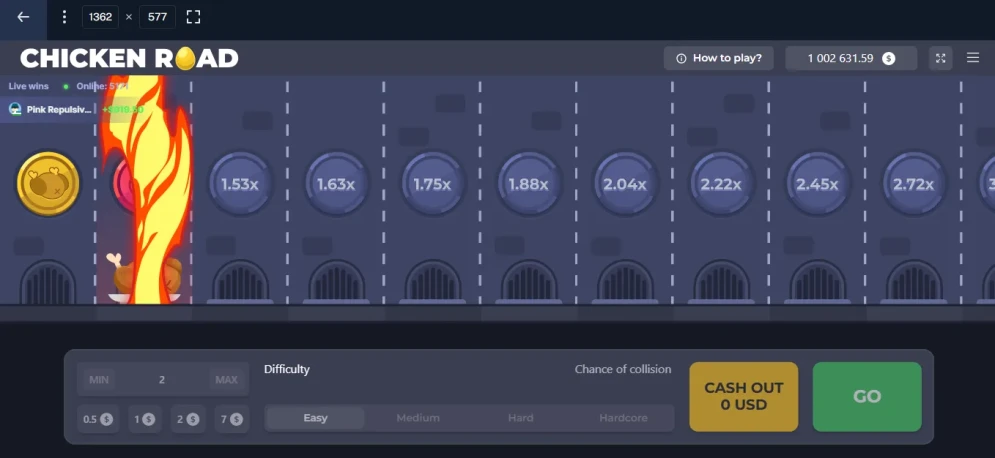
Task: Select Hard difficulty
Action: (x=521, y=418)
